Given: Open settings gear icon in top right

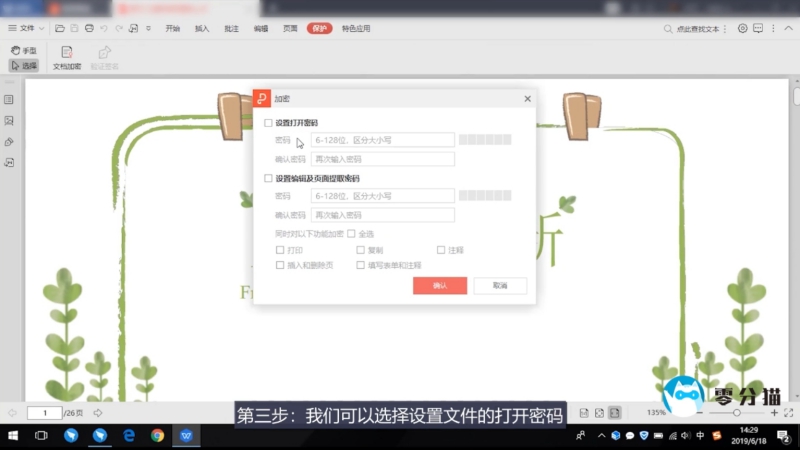Looking at the screenshot, I should 742,28.
